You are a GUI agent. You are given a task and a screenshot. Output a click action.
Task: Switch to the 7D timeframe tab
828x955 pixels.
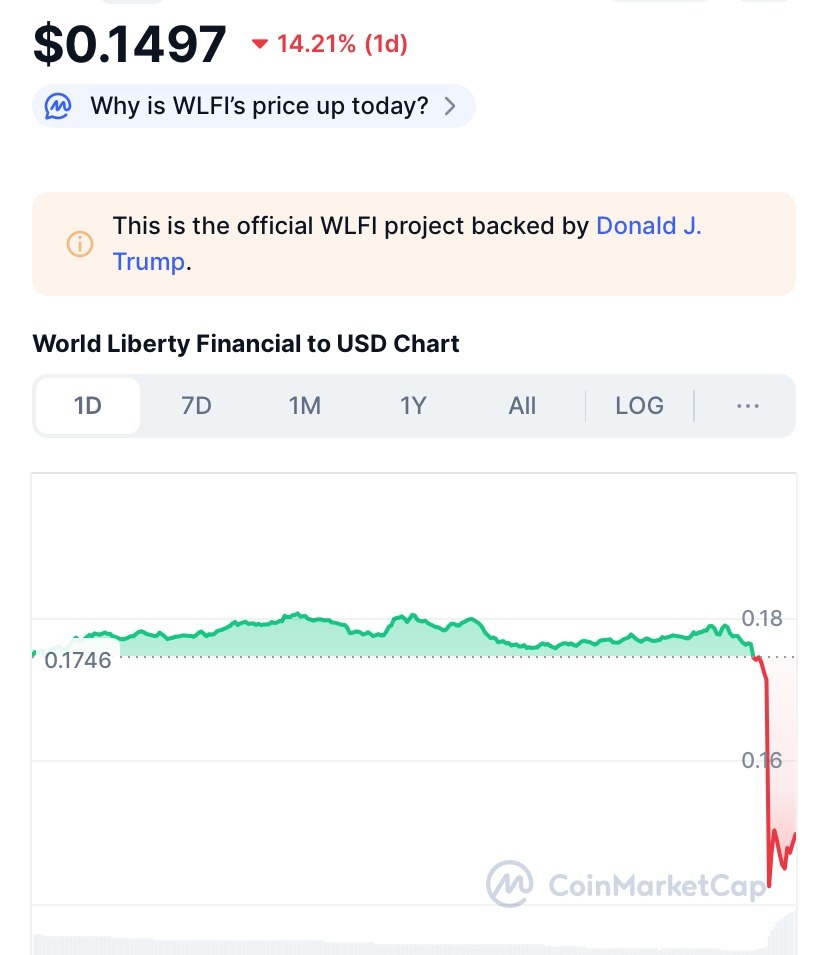click(x=196, y=406)
